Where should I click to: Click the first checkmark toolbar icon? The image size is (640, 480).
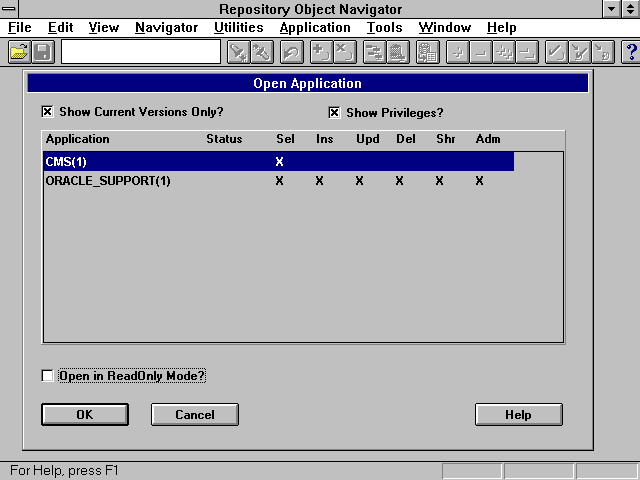tap(556, 52)
